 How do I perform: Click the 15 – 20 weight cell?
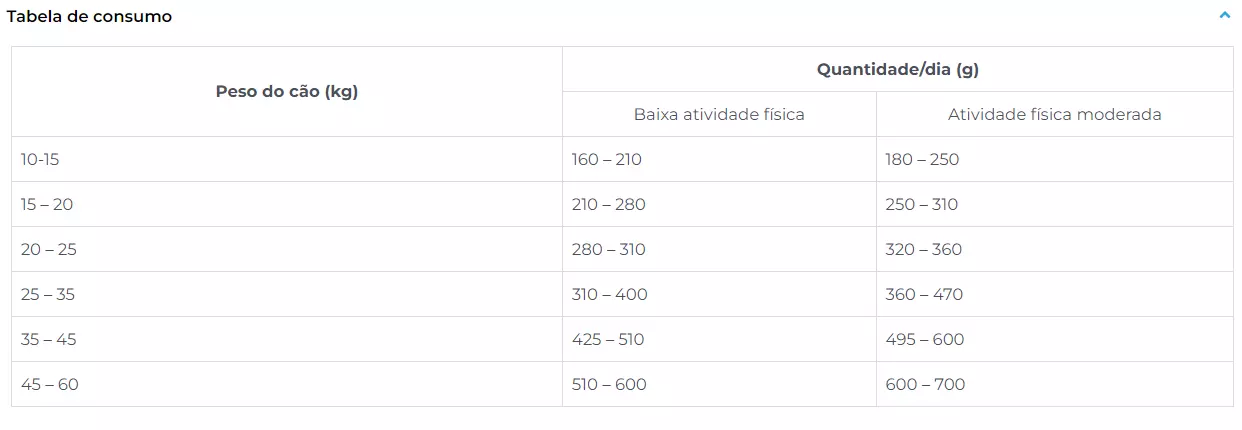tap(287, 204)
